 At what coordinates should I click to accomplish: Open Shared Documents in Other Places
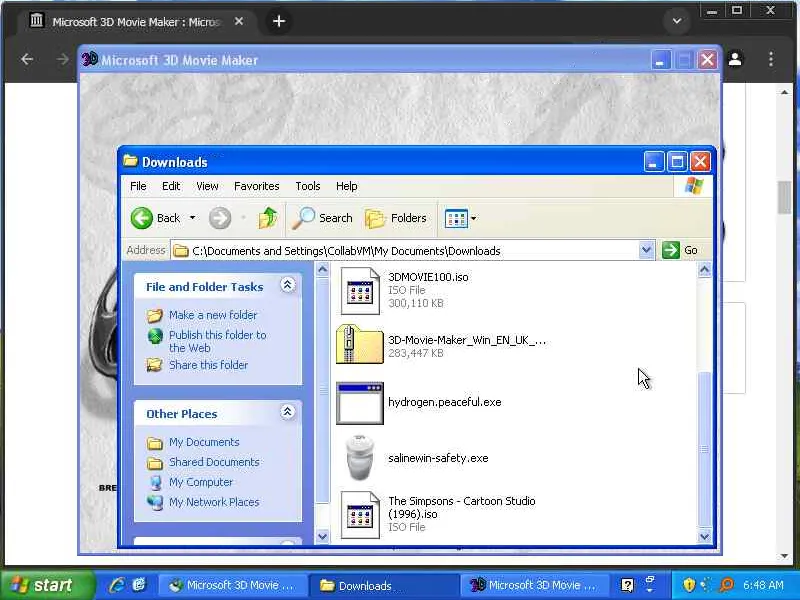(214, 462)
